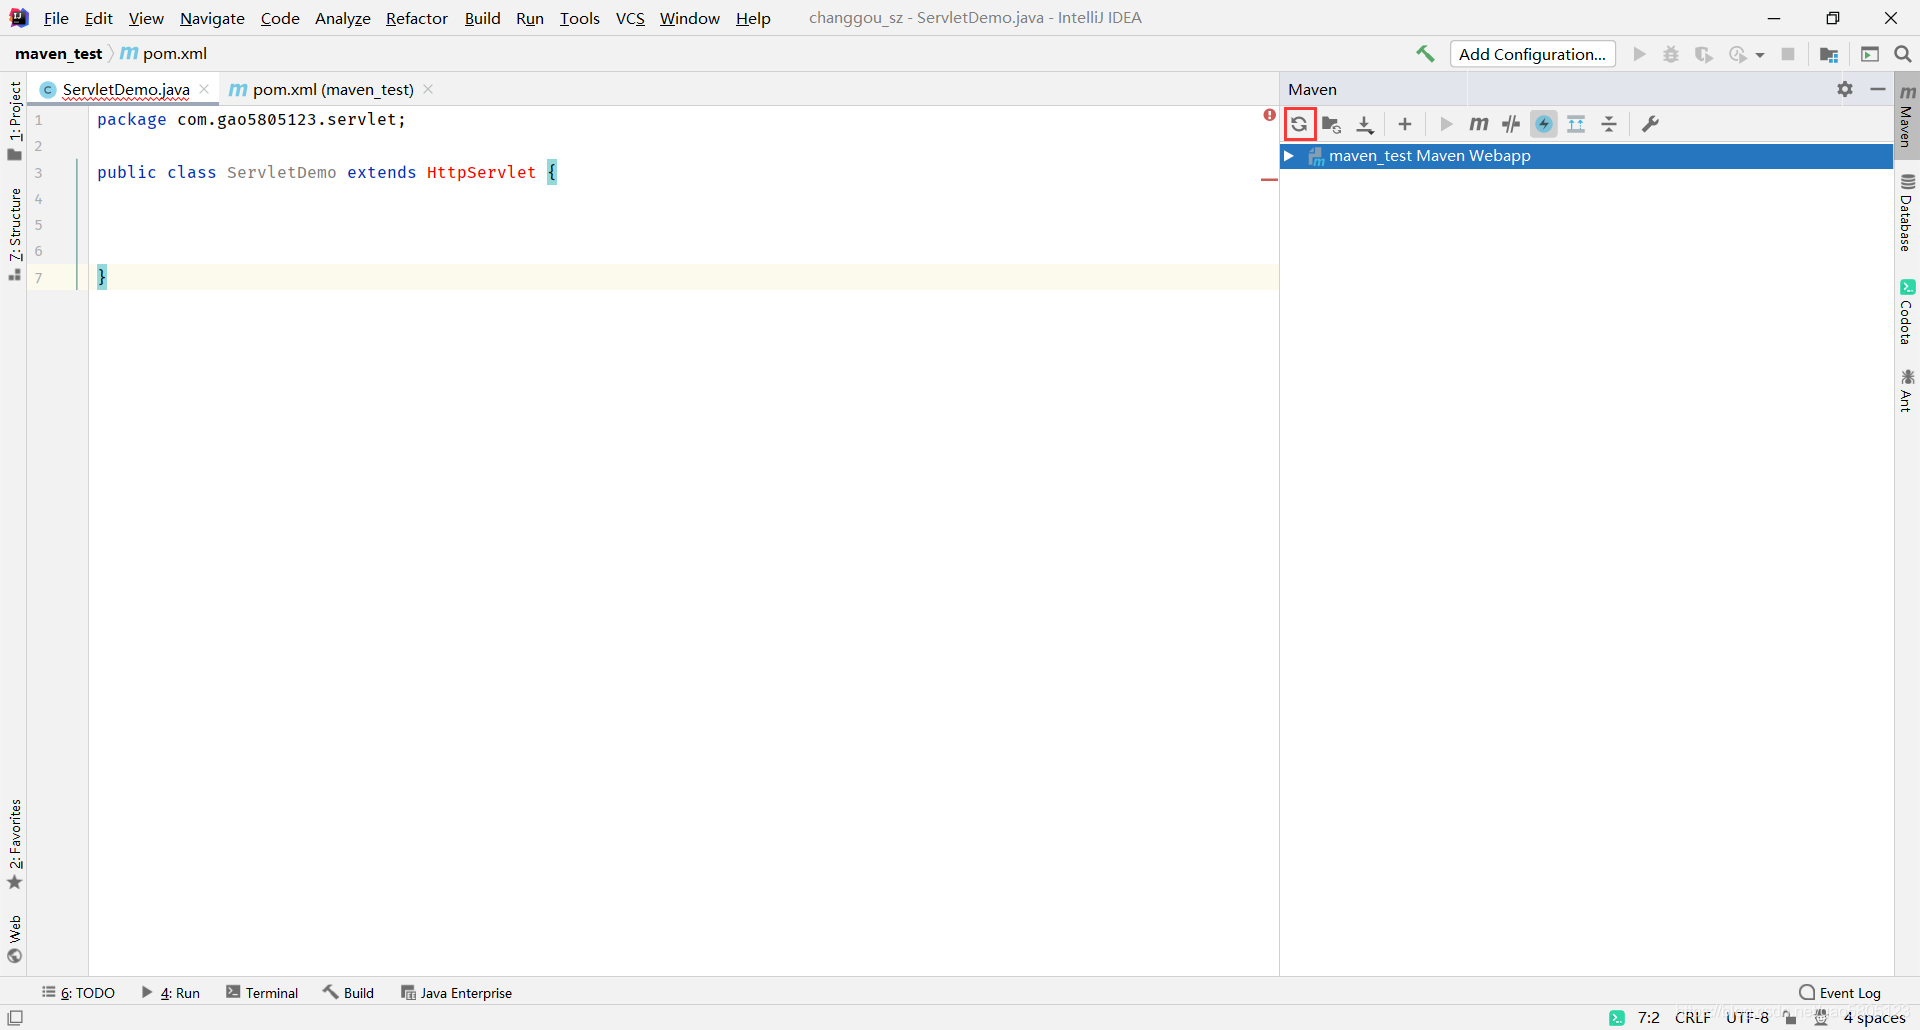Toggle the read-only lock icon
Screen dimensions: 1920x1030
1791,1018
